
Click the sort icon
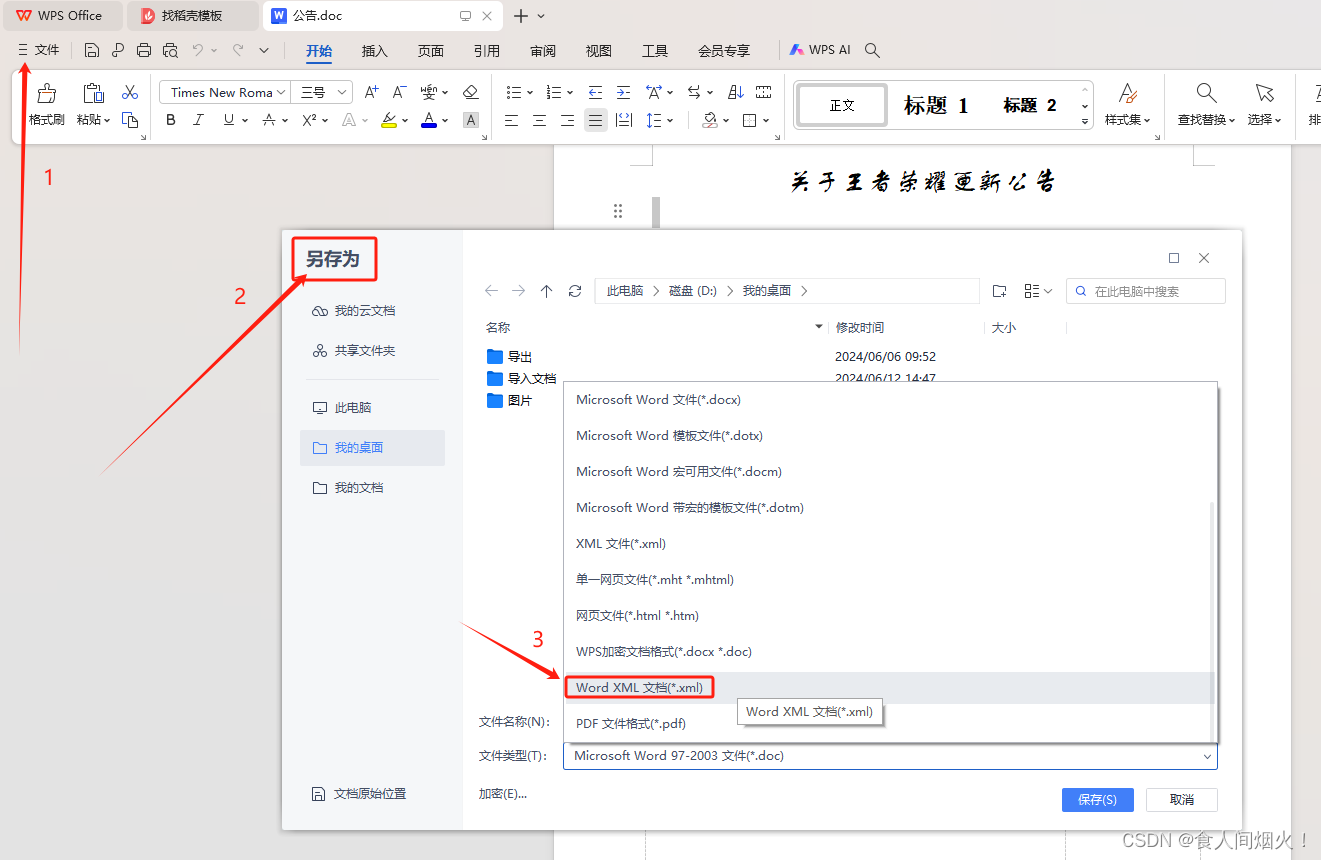(736, 92)
